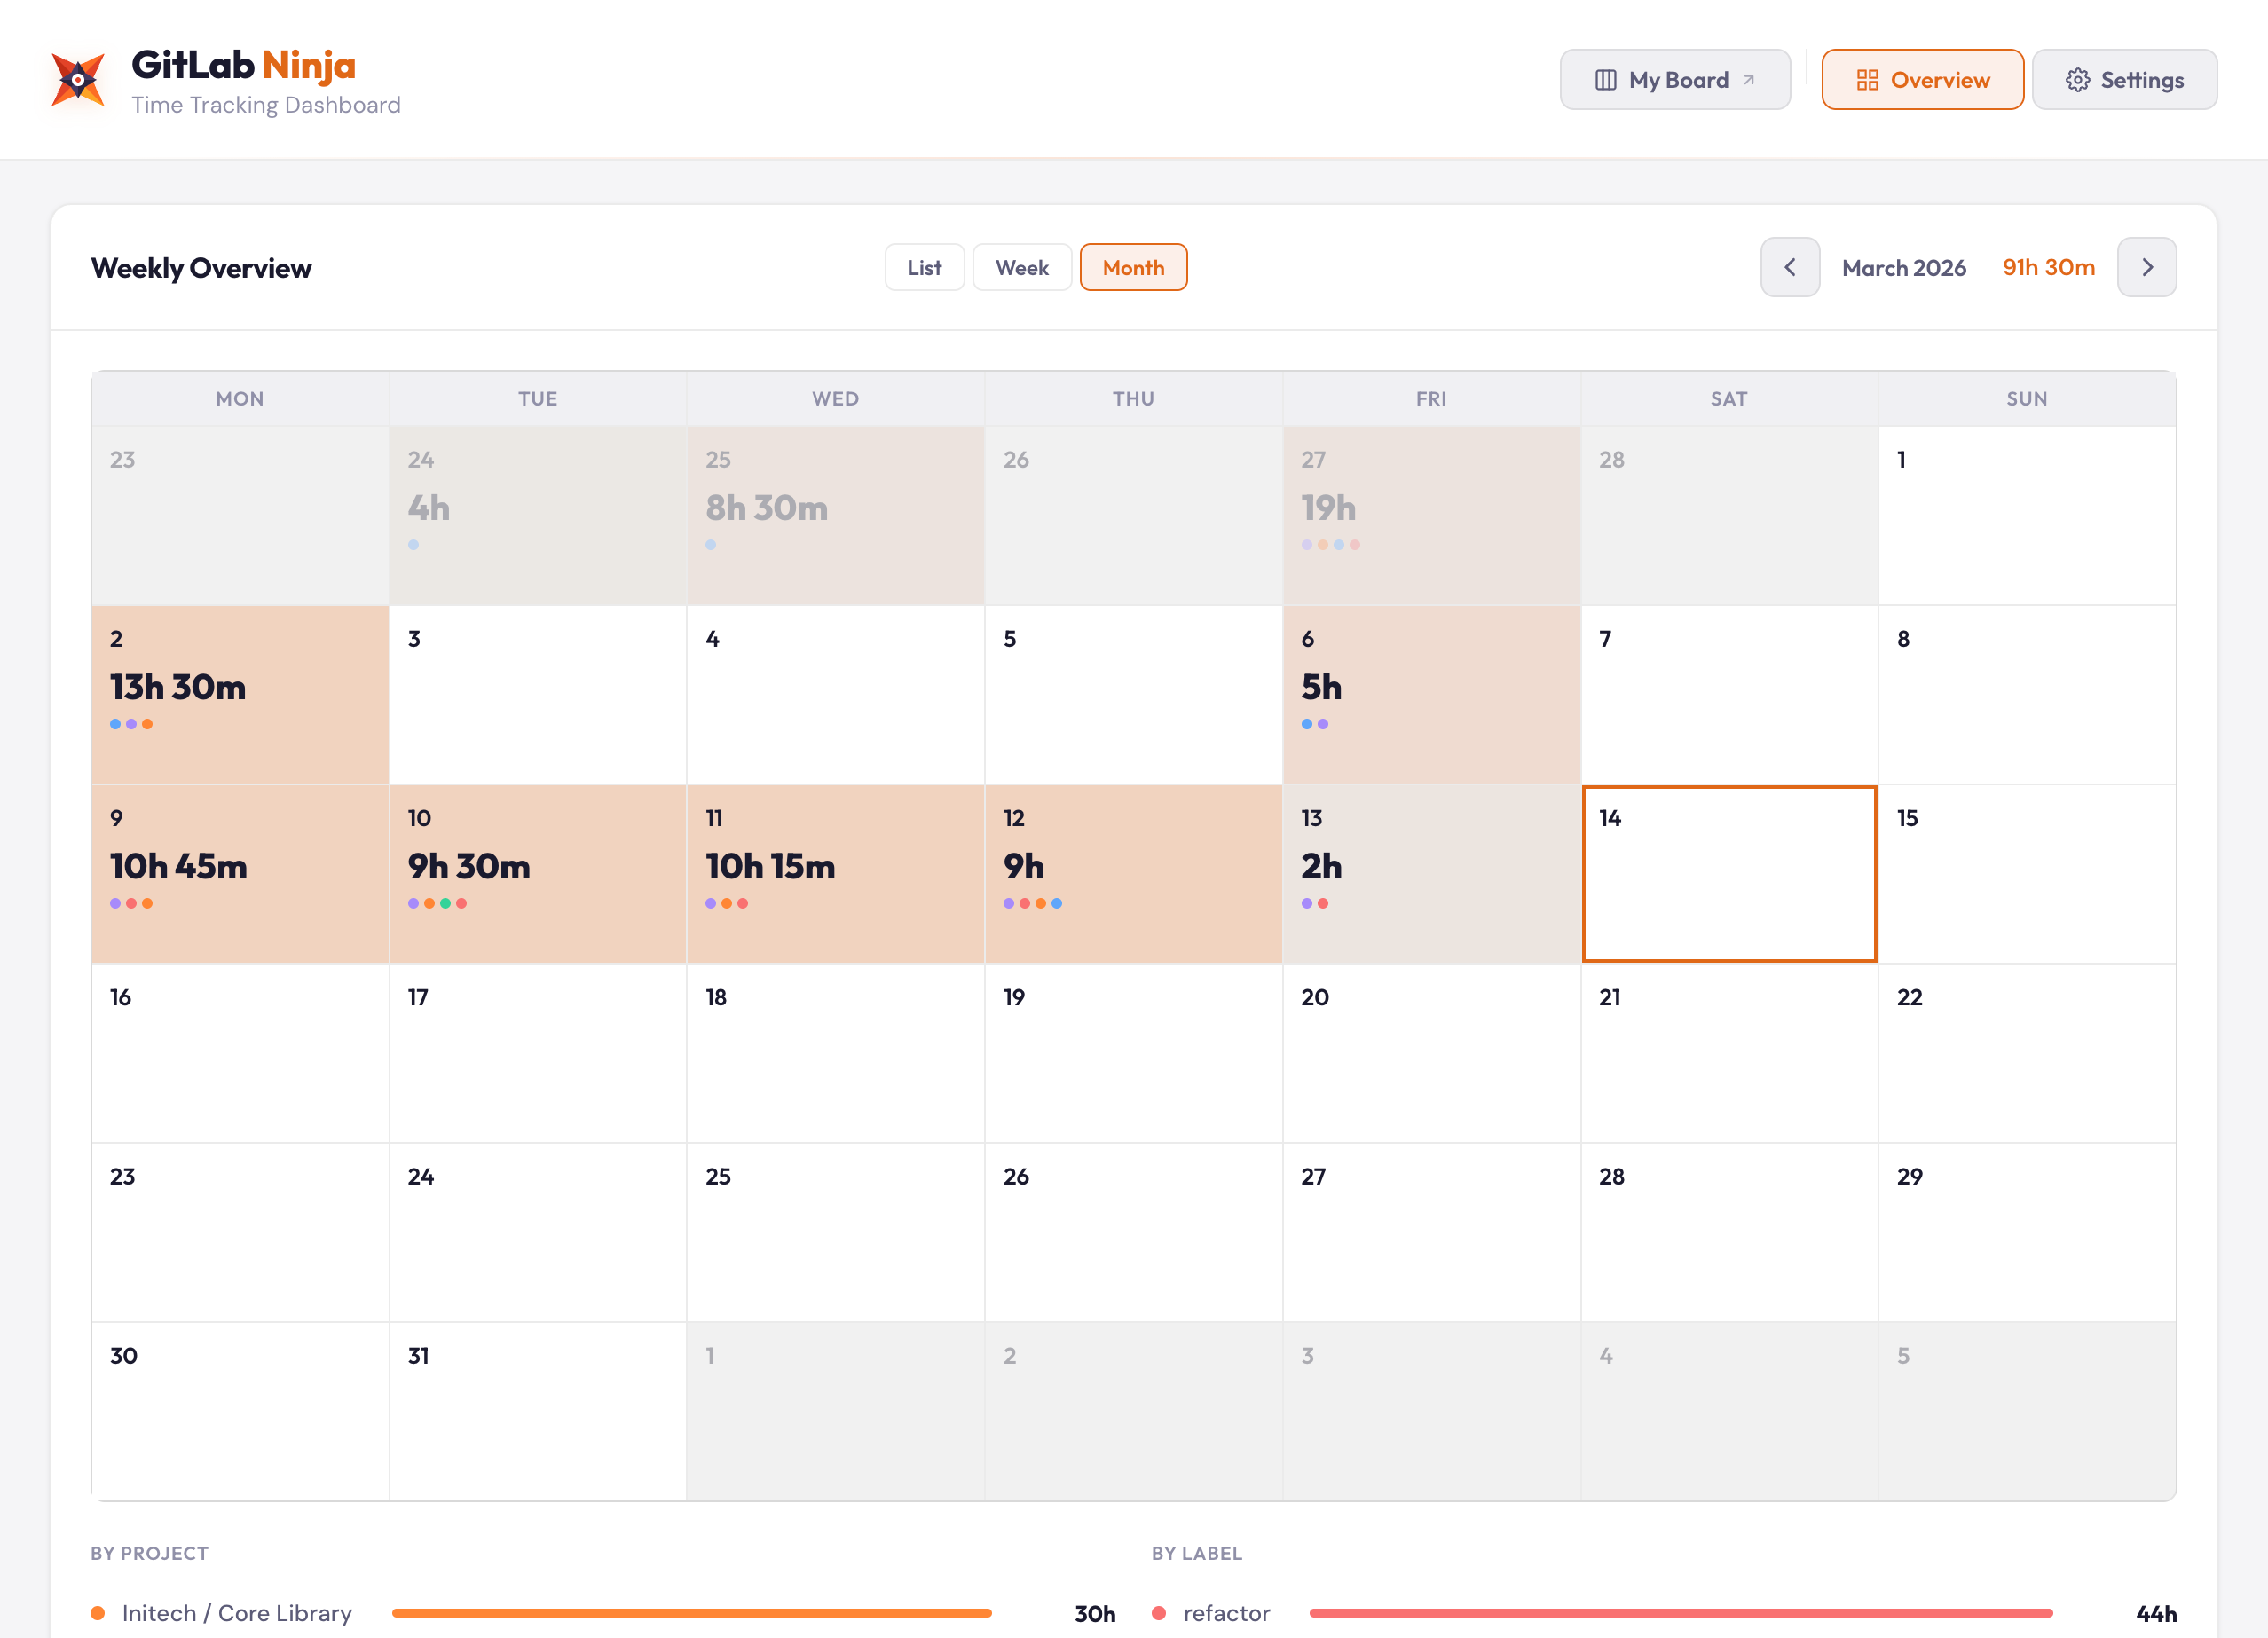Advance to April using the right chevron

pos(2147,267)
